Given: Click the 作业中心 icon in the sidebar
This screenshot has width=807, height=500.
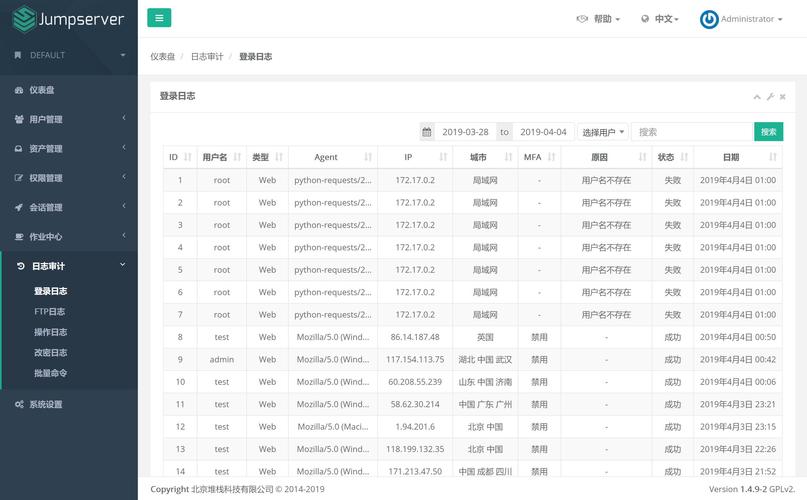Looking at the screenshot, I should click(19, 237).
